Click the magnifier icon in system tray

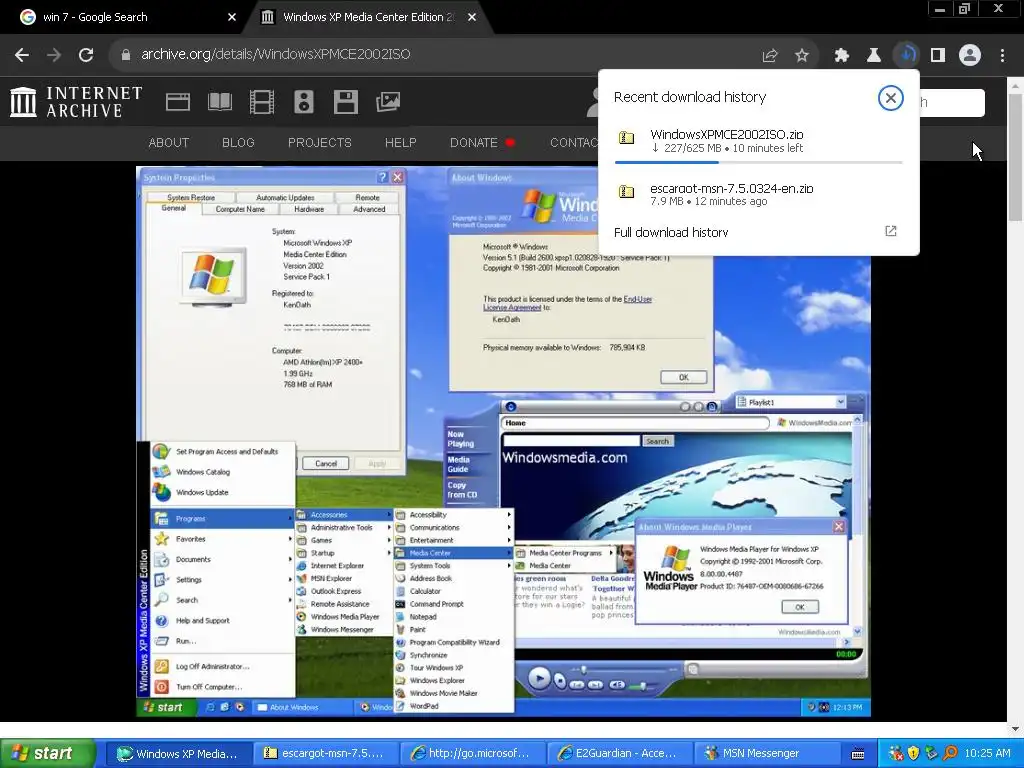[950, 754]
